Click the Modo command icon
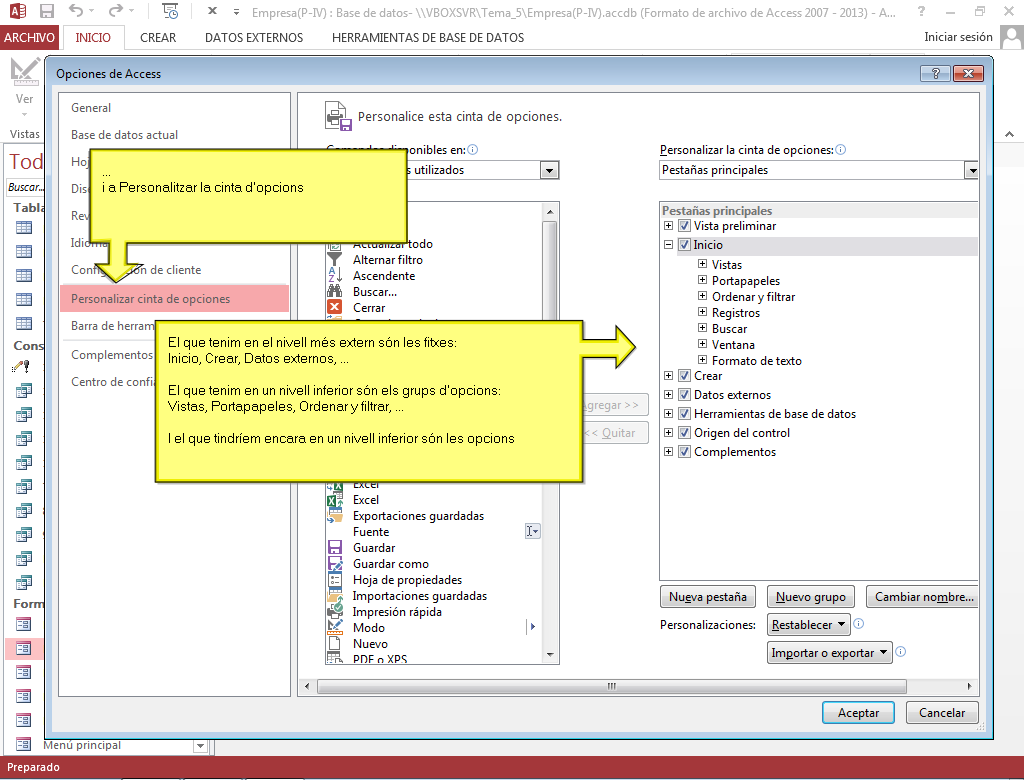This screenshot has height=780, width=1024. [334, 627]
